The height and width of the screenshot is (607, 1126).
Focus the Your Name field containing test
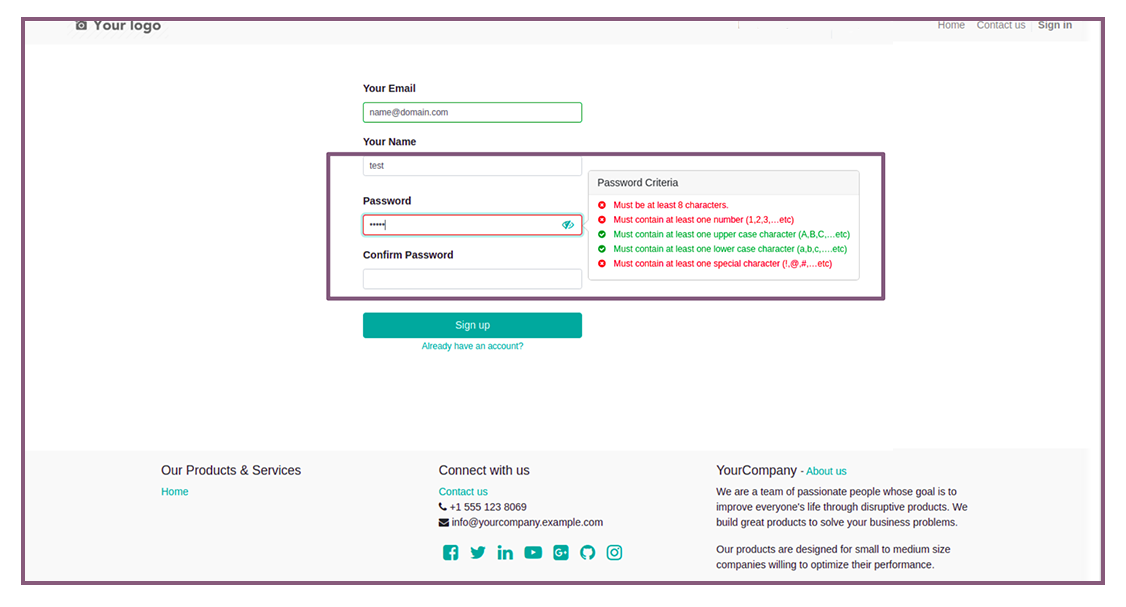pyautogui.click(x=473, y=166)
